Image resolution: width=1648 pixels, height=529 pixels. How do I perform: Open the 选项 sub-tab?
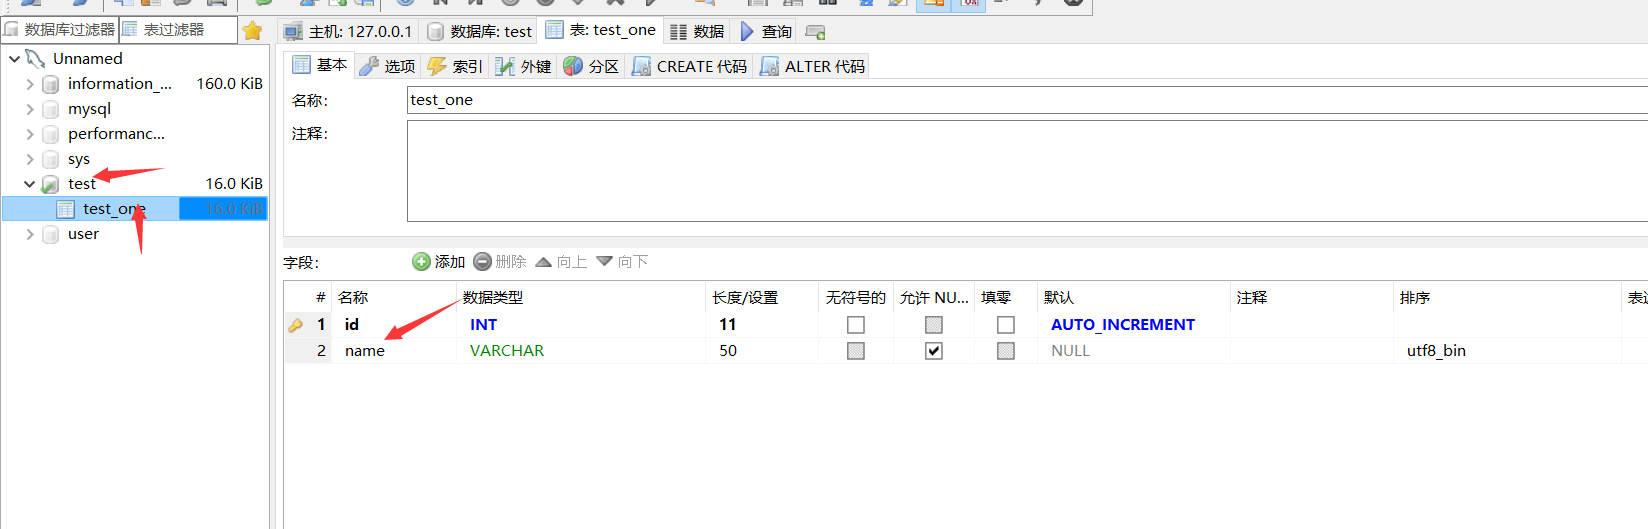388,67
